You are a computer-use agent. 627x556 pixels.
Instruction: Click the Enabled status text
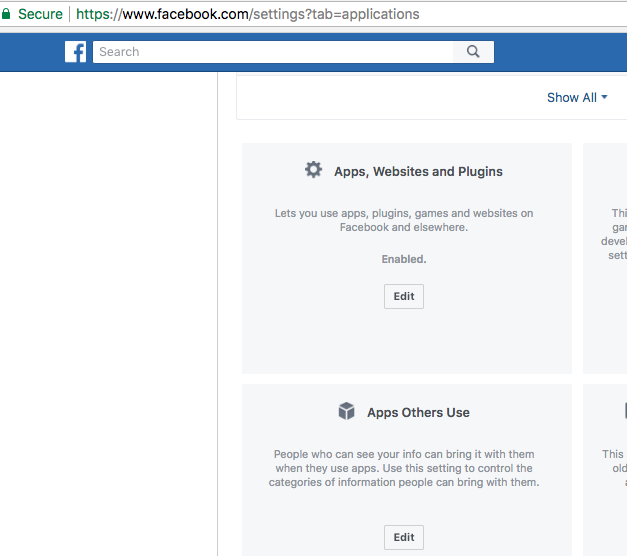tap(404, 259)
